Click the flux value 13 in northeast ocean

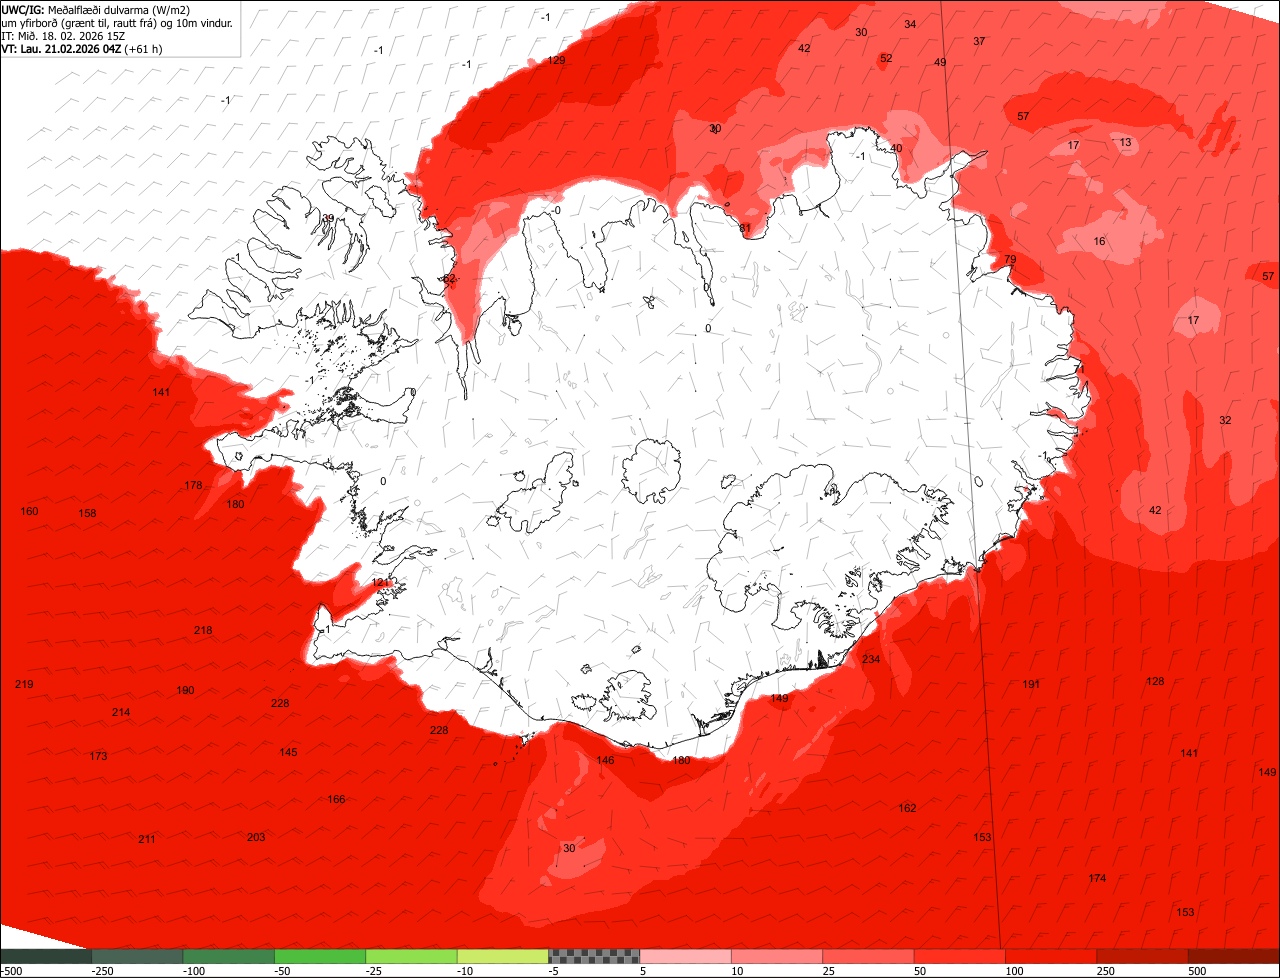[x=1125, y=142]
